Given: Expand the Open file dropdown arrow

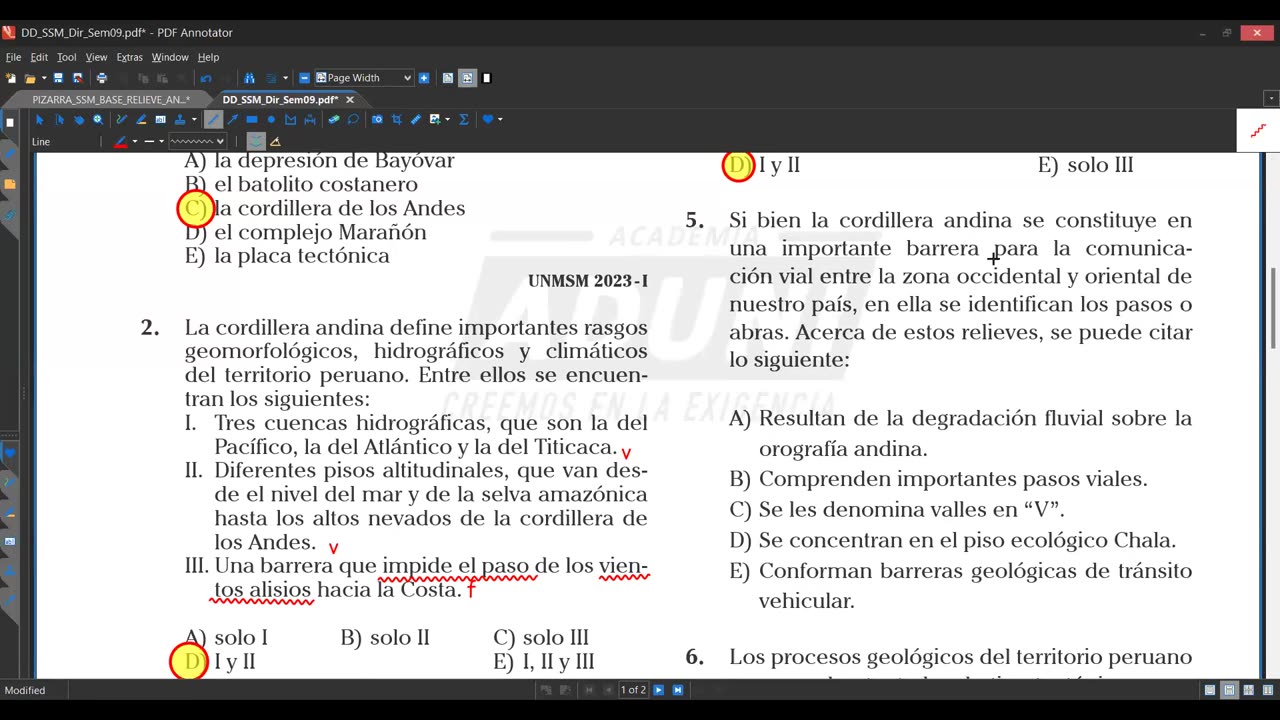Looking at the screenshot, I should (44, 78).
